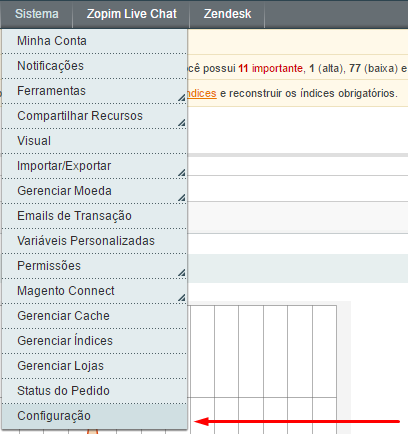This screenshot has height=434, width=408.
Task: Open Gerenciar Lojas
Action: tap(94, 366)
